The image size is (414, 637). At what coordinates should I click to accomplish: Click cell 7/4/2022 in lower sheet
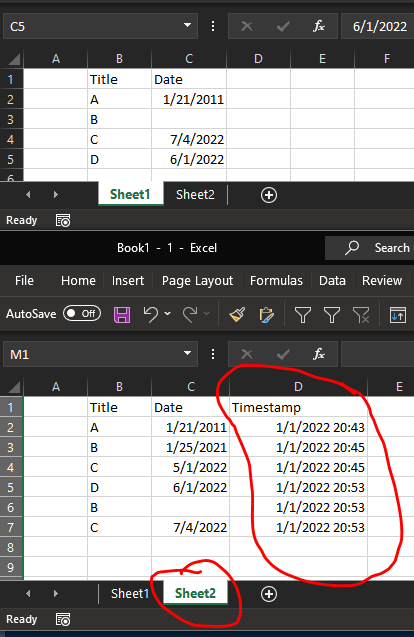(191, 527)
